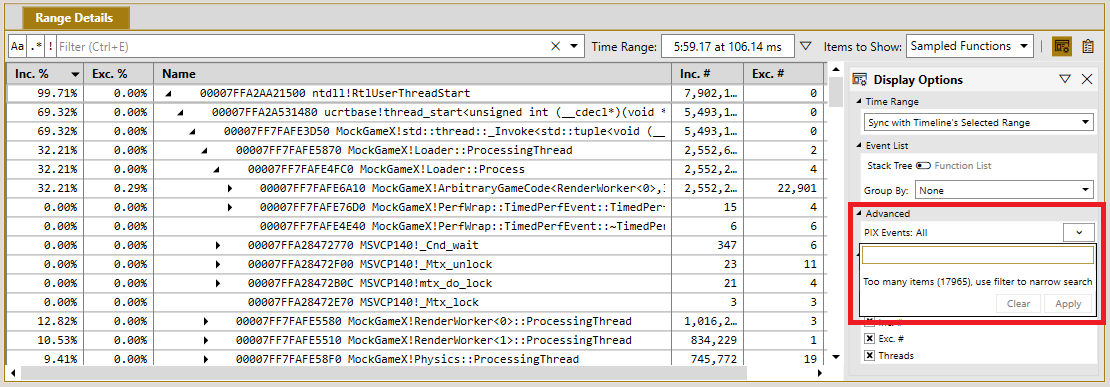Click the horizontal scrollbar right arrow

(820, 373)
